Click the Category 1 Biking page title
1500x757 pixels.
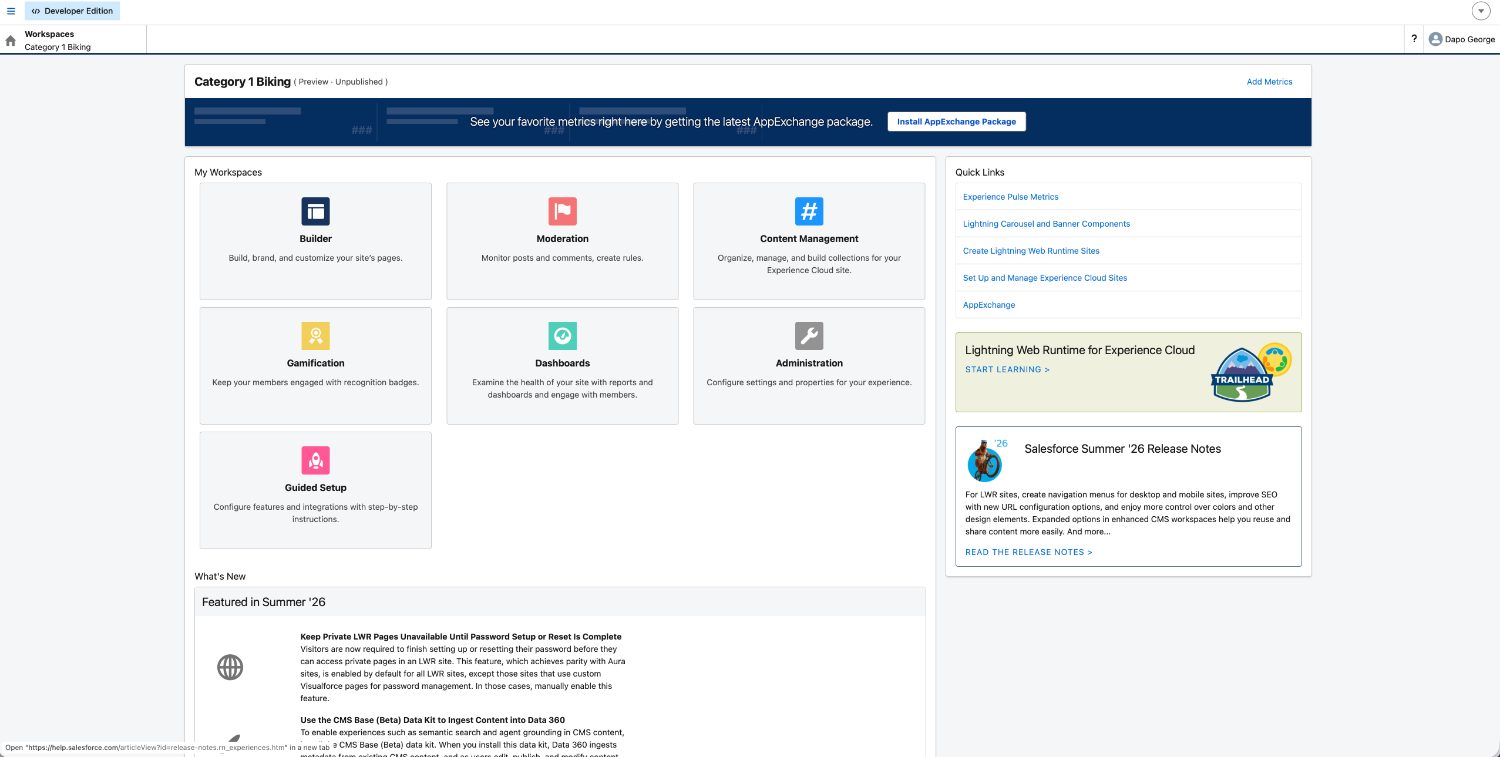tap(242, 82)
